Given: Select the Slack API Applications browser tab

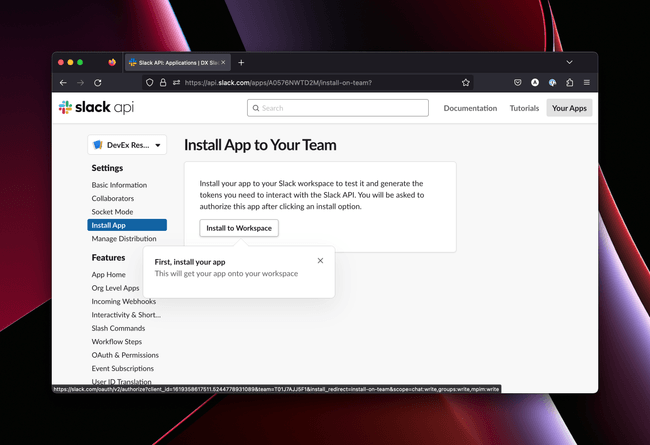Looking at the screenshot, I should (177, 63).
